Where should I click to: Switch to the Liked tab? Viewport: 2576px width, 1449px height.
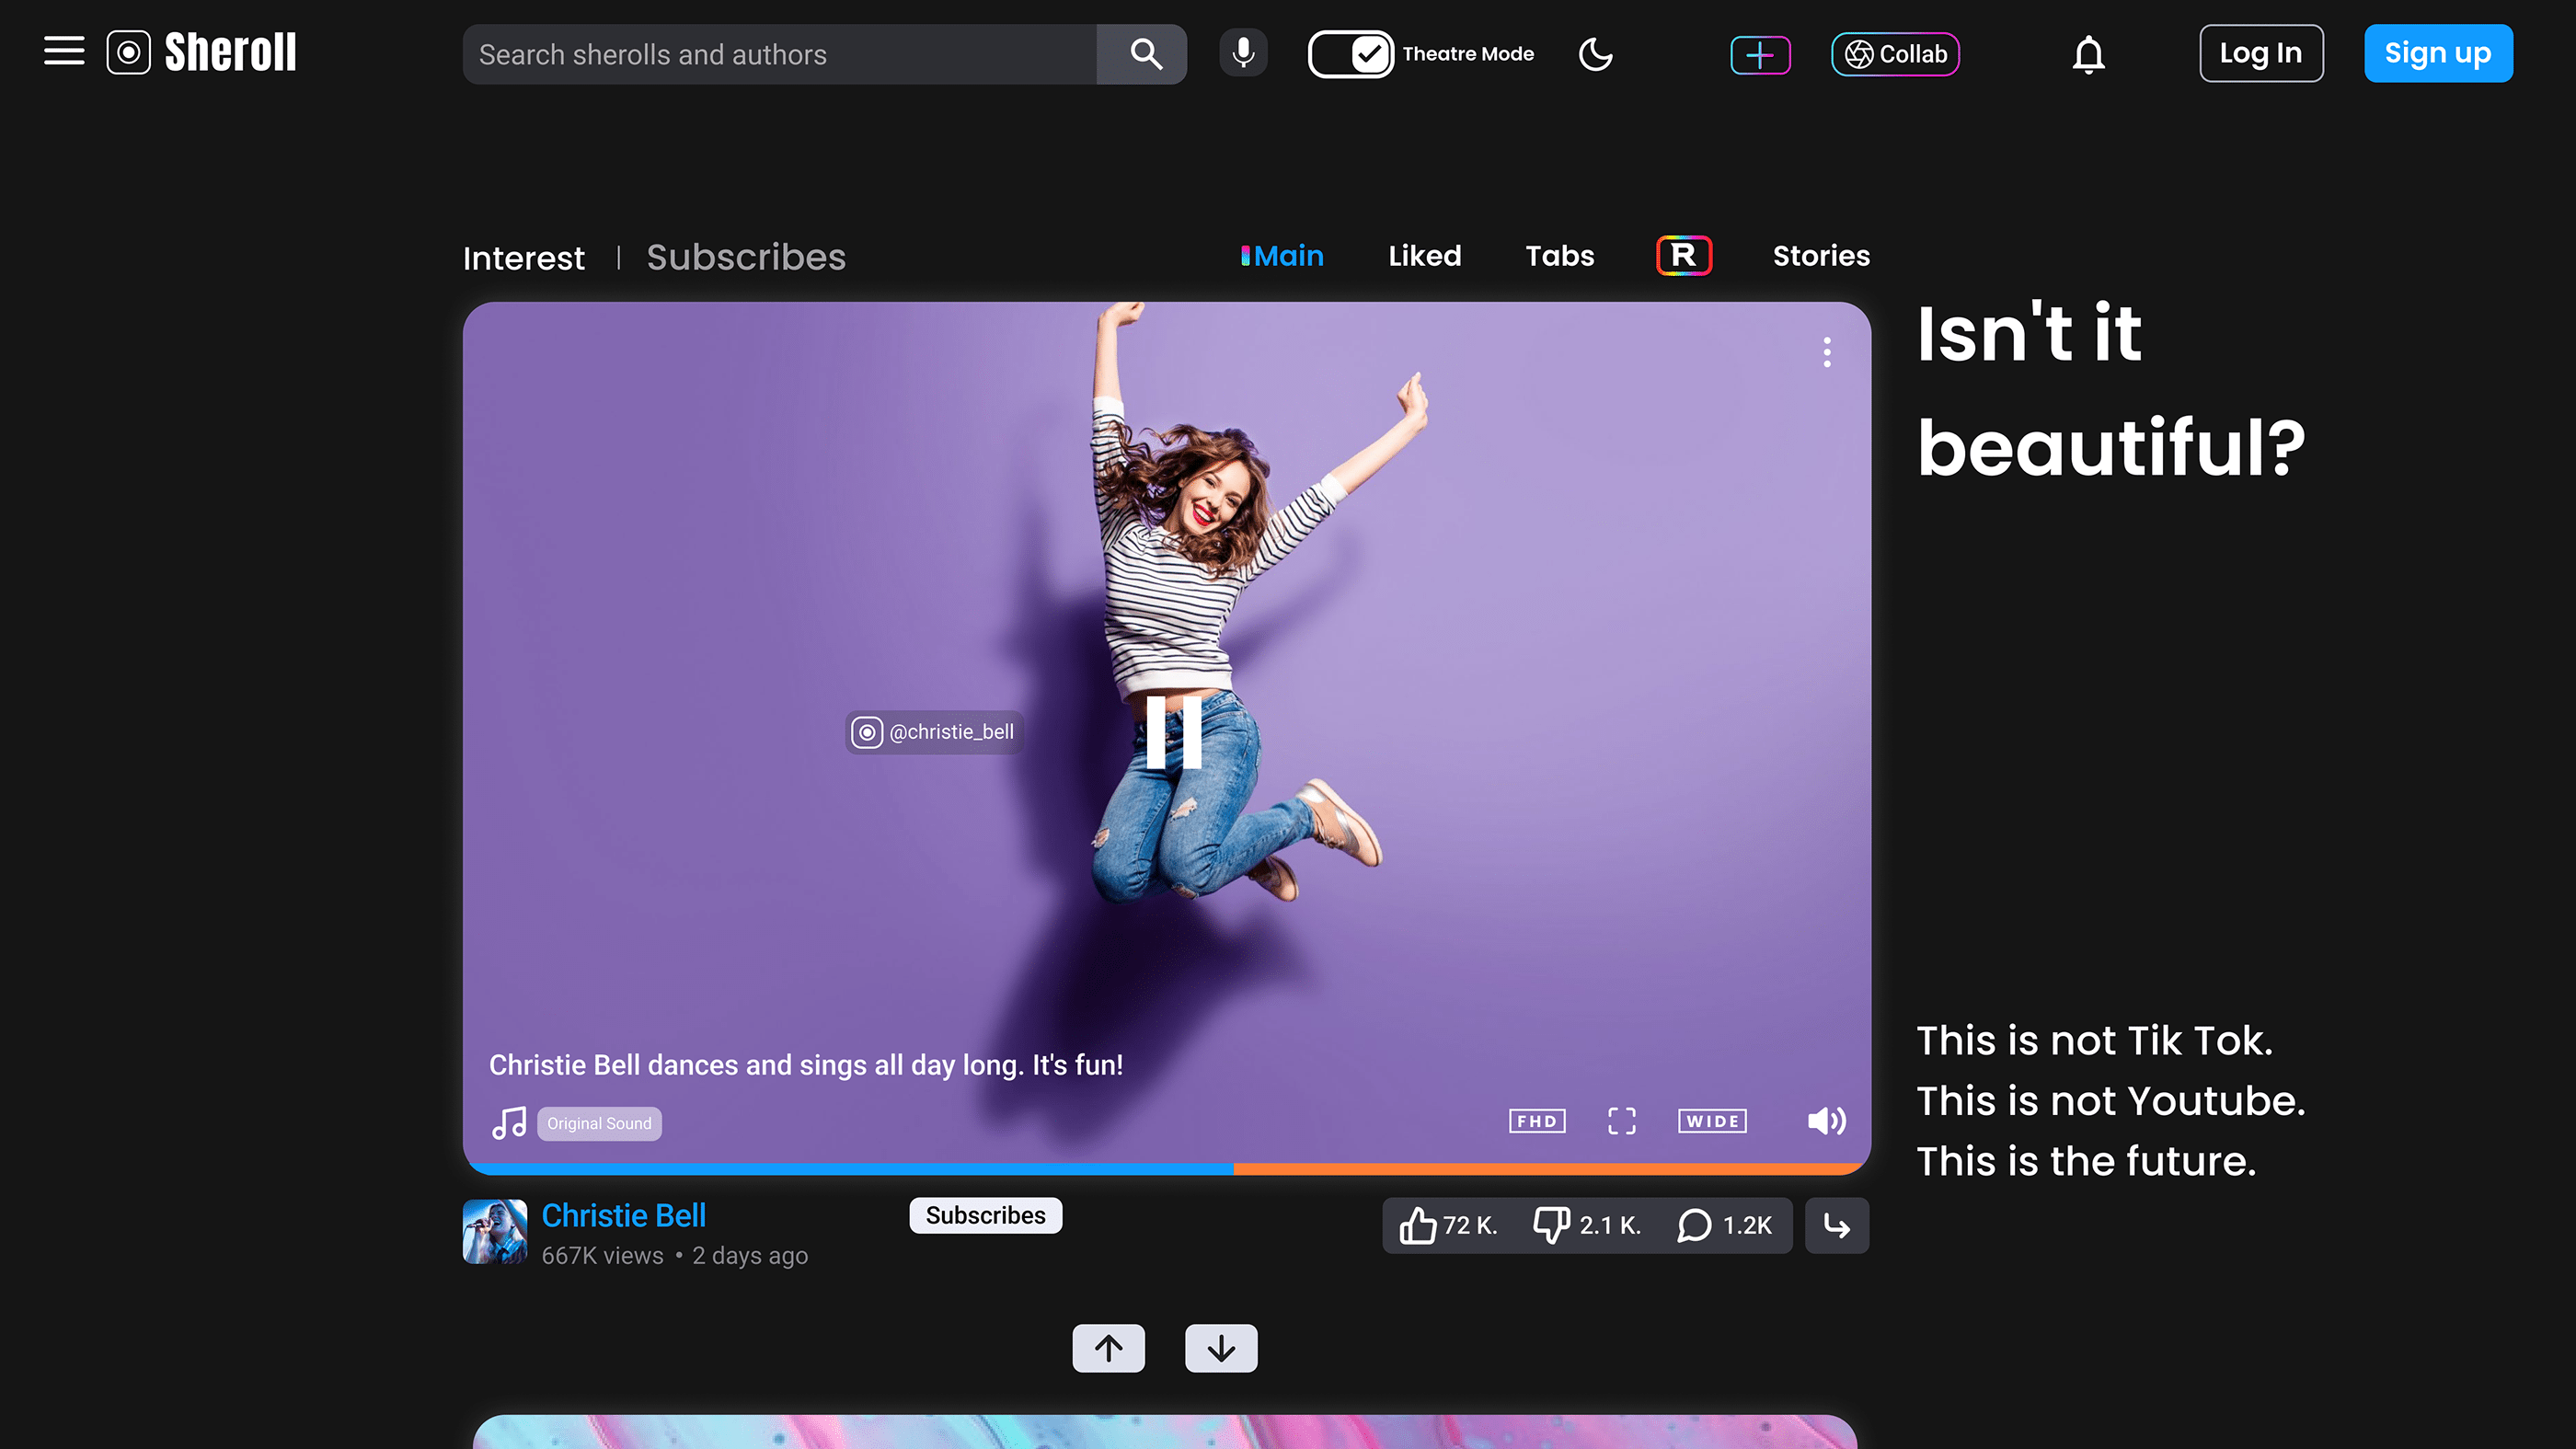pyautogui.click(x=1425, y=256)
